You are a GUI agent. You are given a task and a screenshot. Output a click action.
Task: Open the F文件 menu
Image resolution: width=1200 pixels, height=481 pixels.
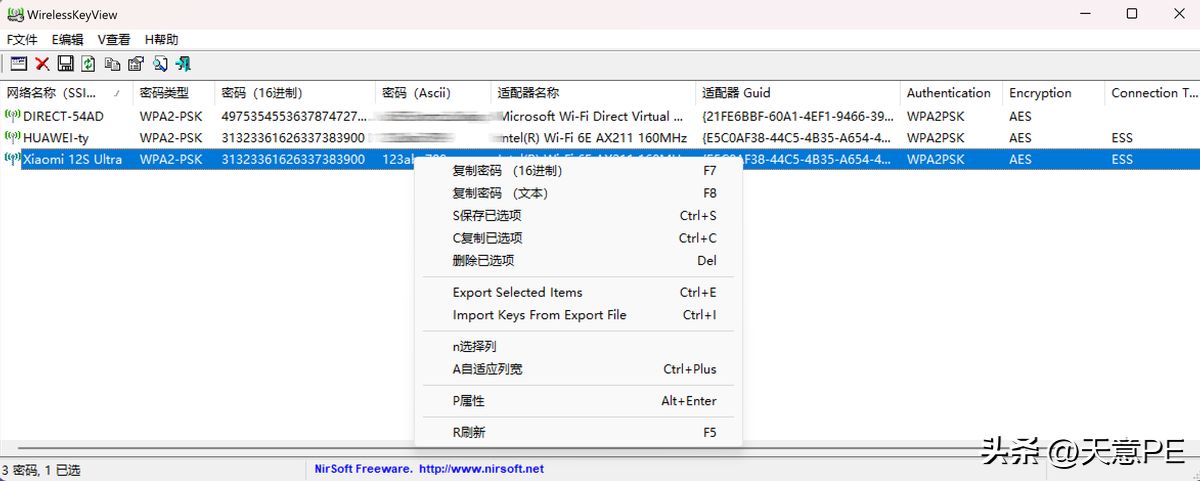point(22,39)
